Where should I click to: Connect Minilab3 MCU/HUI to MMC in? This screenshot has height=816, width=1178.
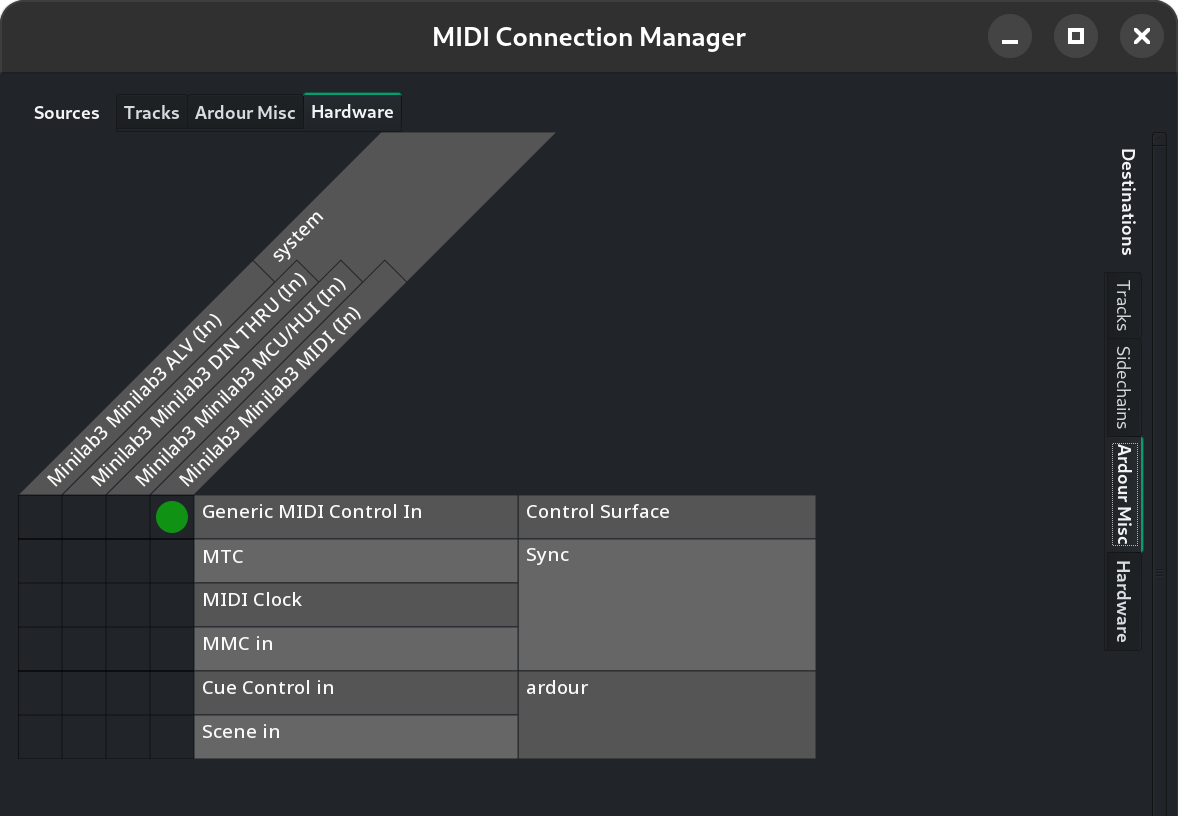[x=128, y=649]
